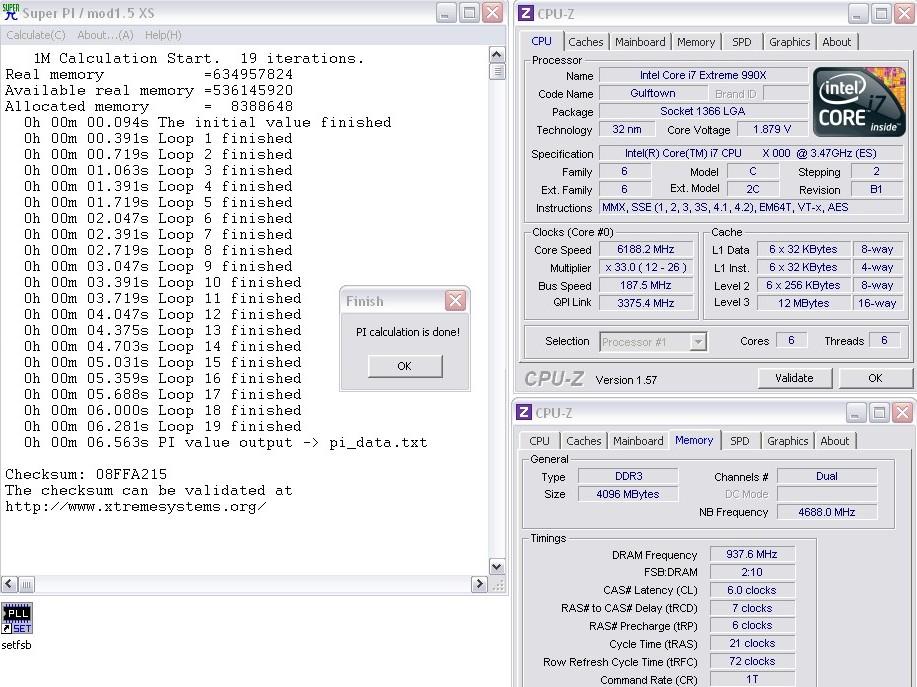Switch to SPD tab in upper CPU-Z
917x687 pixels.
(742, 42)
